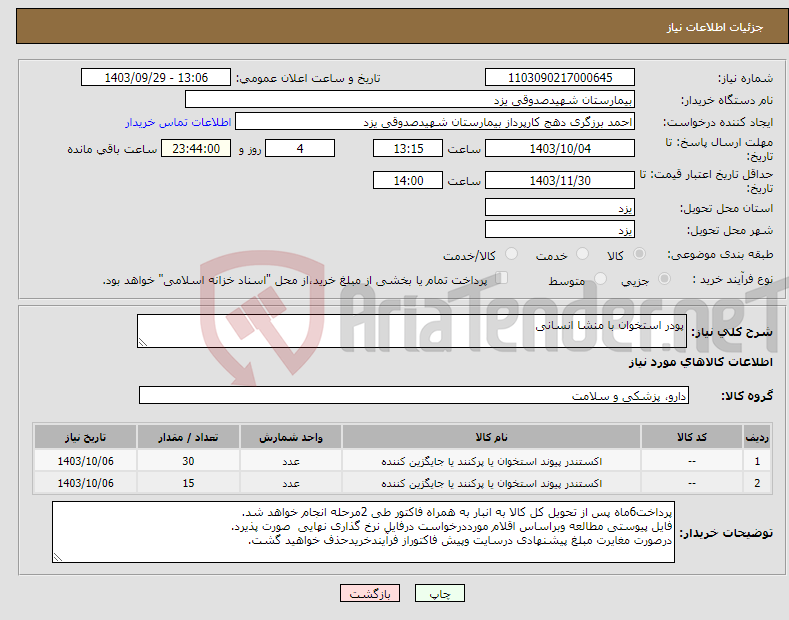This screenshot has height=620, width=789.
Task: Open the اطلاعات تماس خریدار link
Action: tap(178, 122)
